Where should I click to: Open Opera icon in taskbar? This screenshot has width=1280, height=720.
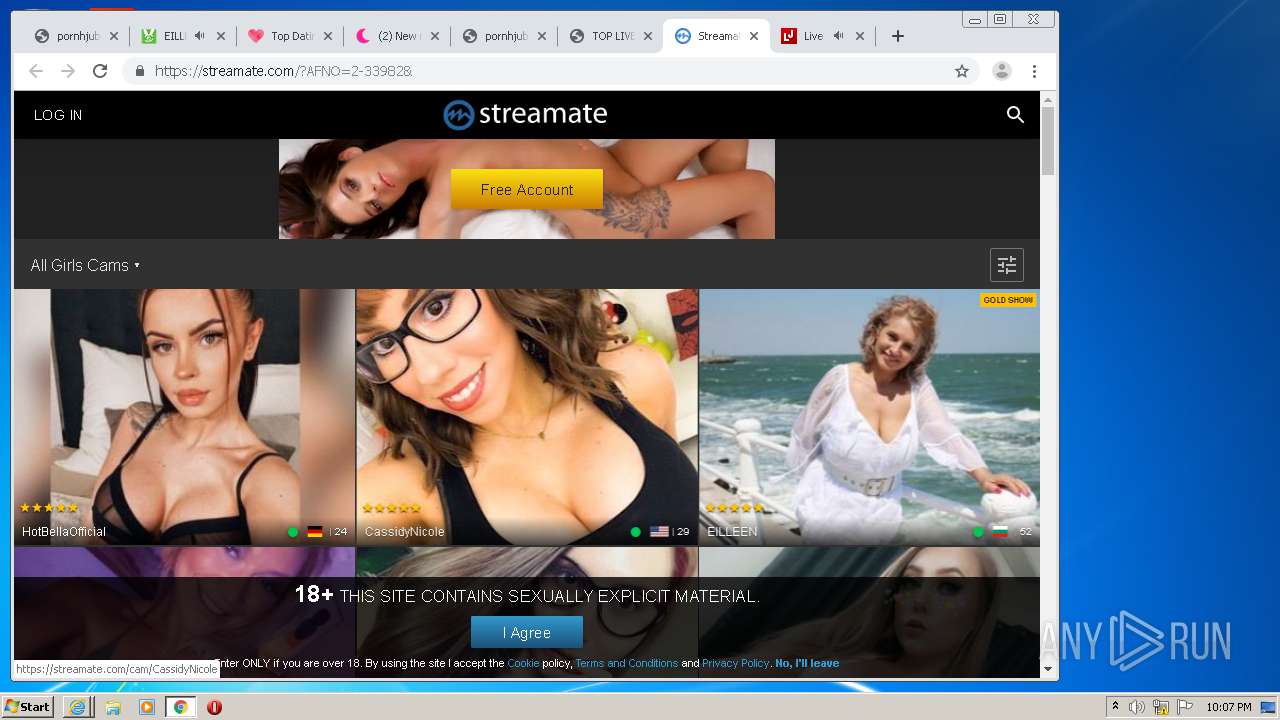pos(214,707)
